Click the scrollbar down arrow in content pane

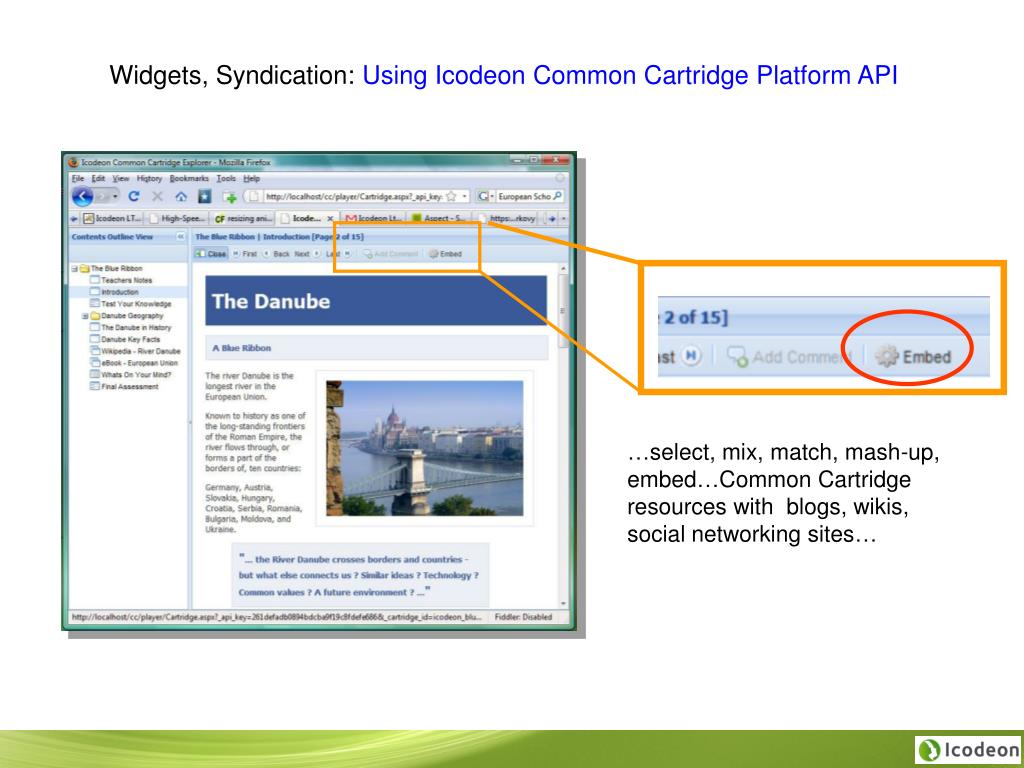click(564, 604)
